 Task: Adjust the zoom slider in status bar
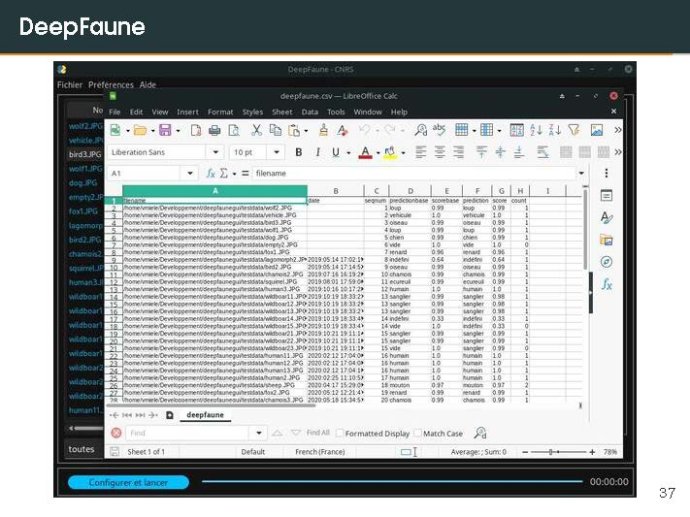pyautogui.click(x=558, y=452)
